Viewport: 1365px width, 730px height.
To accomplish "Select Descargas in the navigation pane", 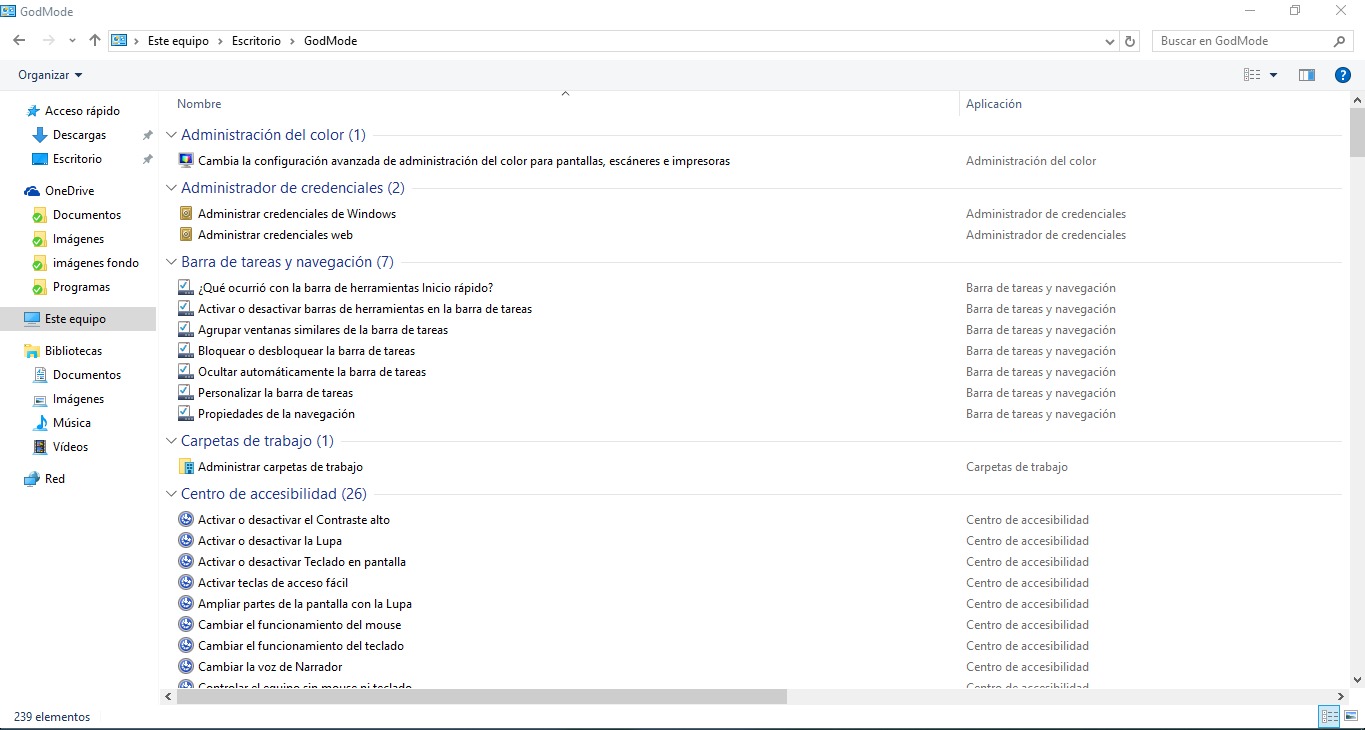I will 79,135.
